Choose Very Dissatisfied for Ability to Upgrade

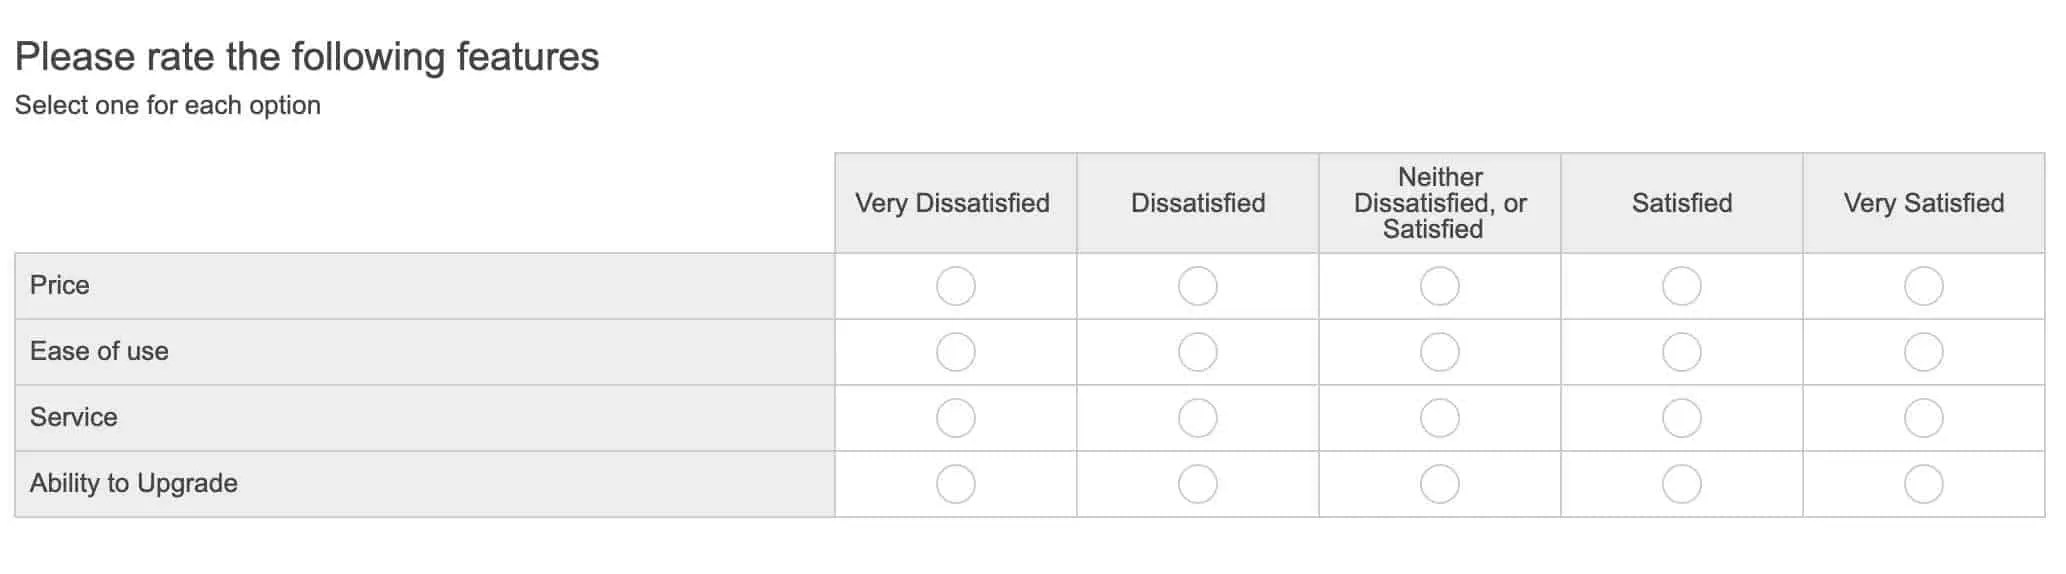coord(955,484)
